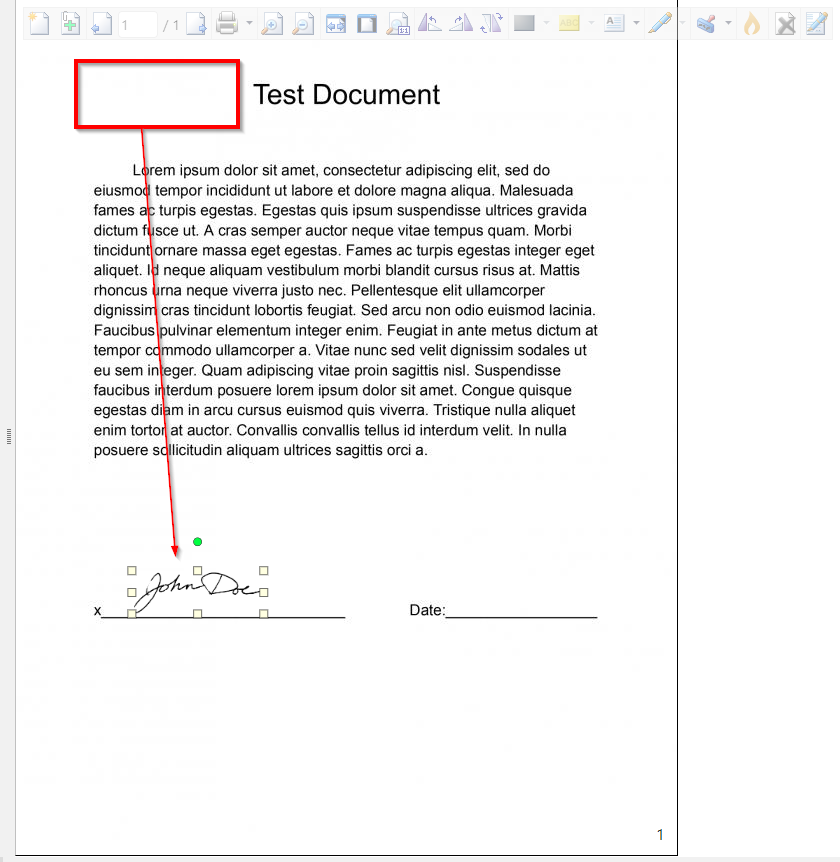
Task: Click the "/ 1" total pages label
Action: (x=171, y=25)
